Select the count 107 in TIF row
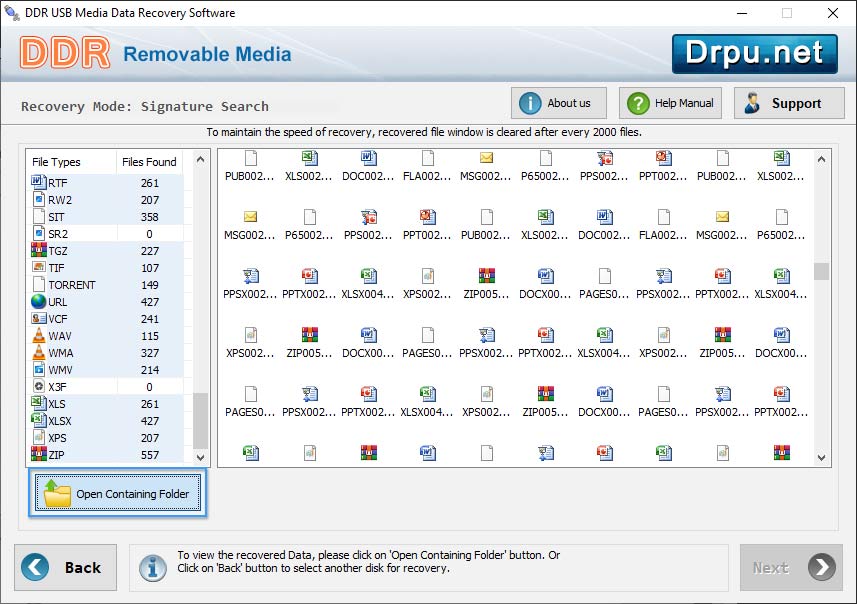This screenshot has height=604, width=857. pyautogui.click(x=150, y=268)
